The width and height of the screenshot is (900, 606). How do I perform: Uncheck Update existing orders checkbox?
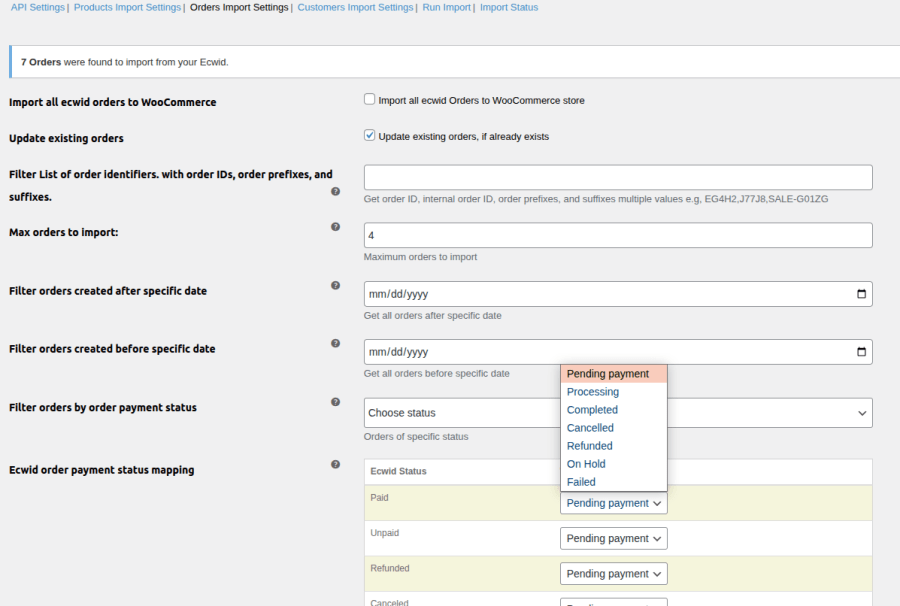(370, 136)
